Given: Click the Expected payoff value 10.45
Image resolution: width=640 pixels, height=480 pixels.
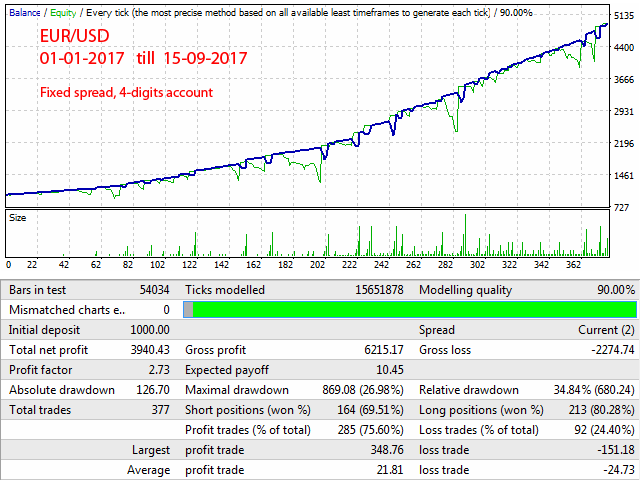Looking at the screenshot, I should [x=390, y=370].
